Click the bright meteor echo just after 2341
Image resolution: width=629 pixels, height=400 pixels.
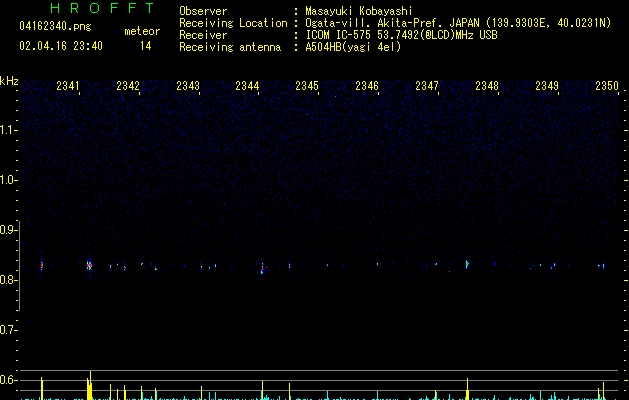[89, 265]
